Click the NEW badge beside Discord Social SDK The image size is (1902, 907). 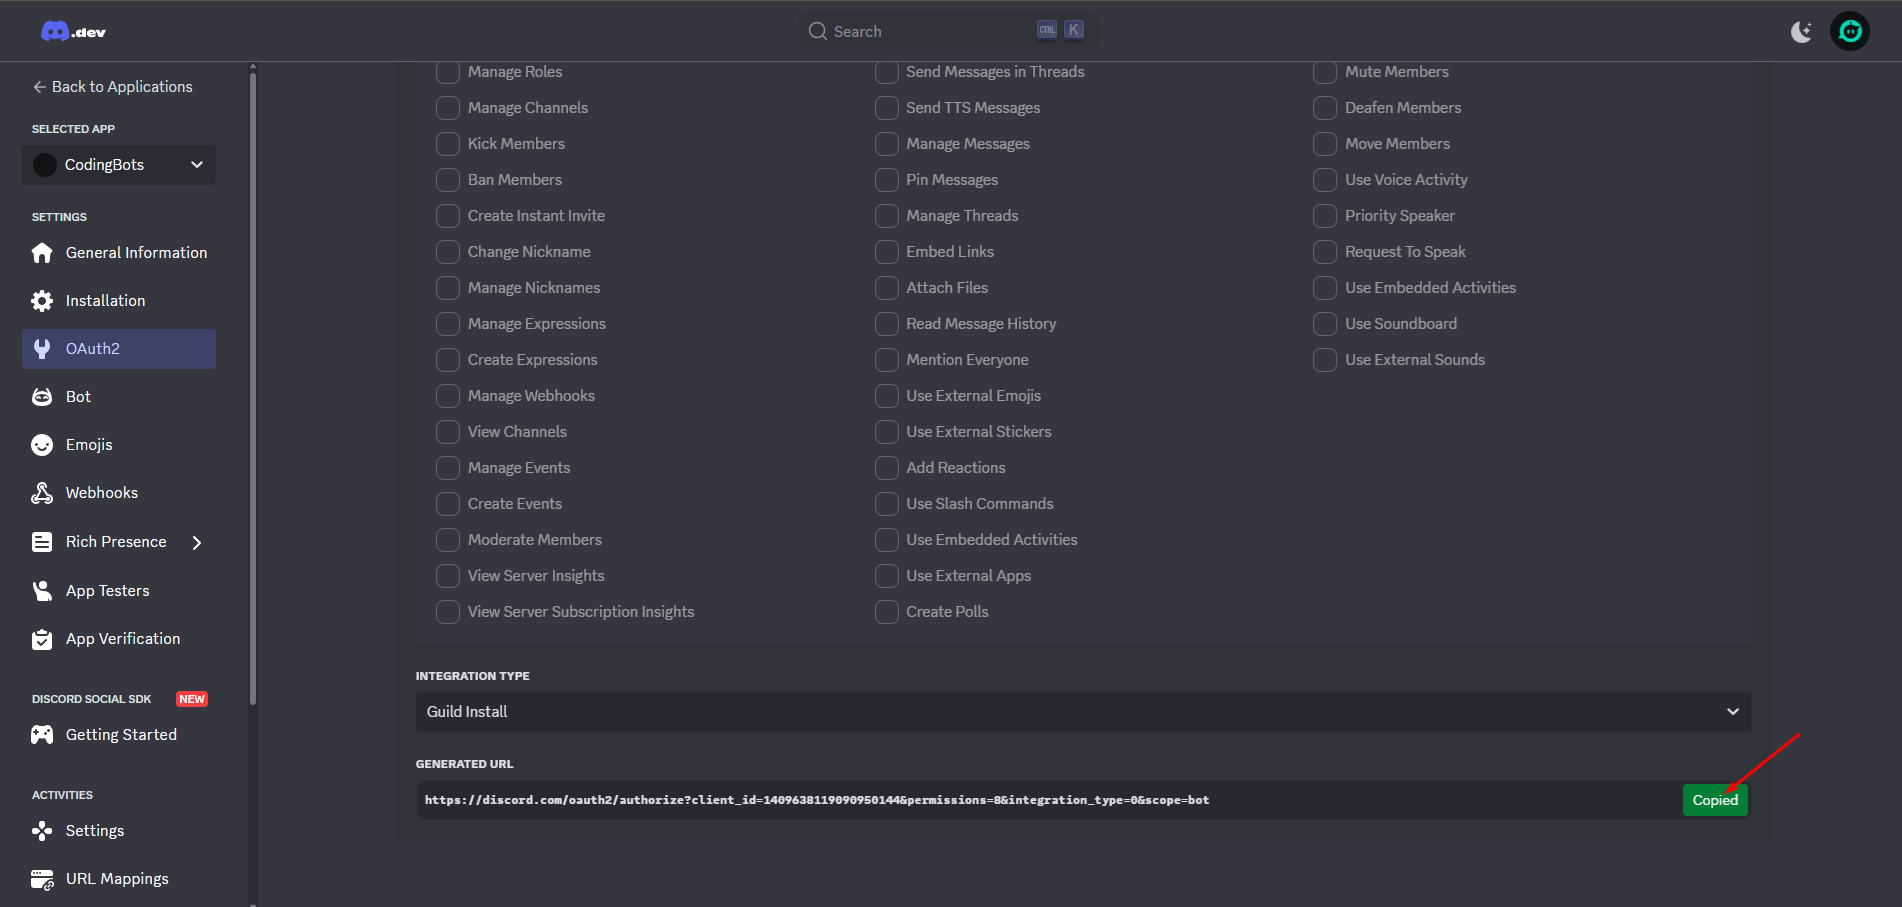coord(192,699)
